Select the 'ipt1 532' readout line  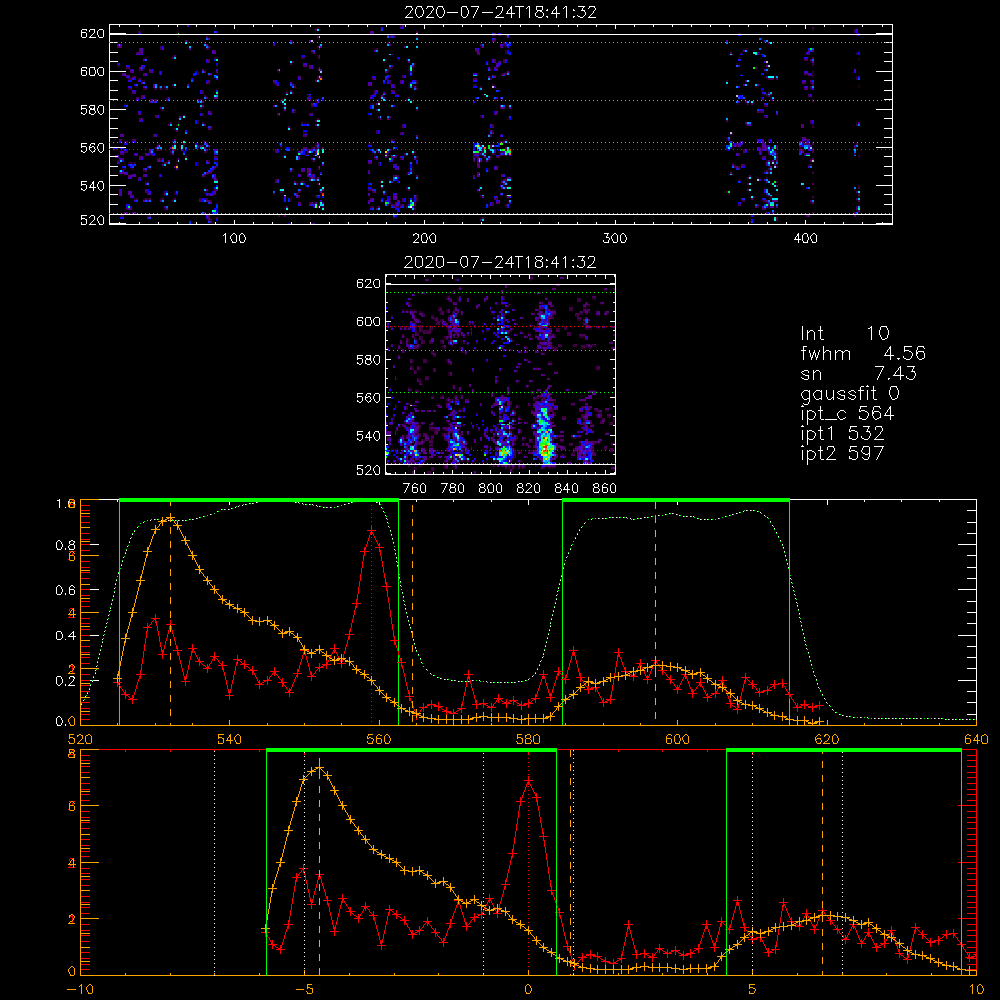click(x=842, y=434)
